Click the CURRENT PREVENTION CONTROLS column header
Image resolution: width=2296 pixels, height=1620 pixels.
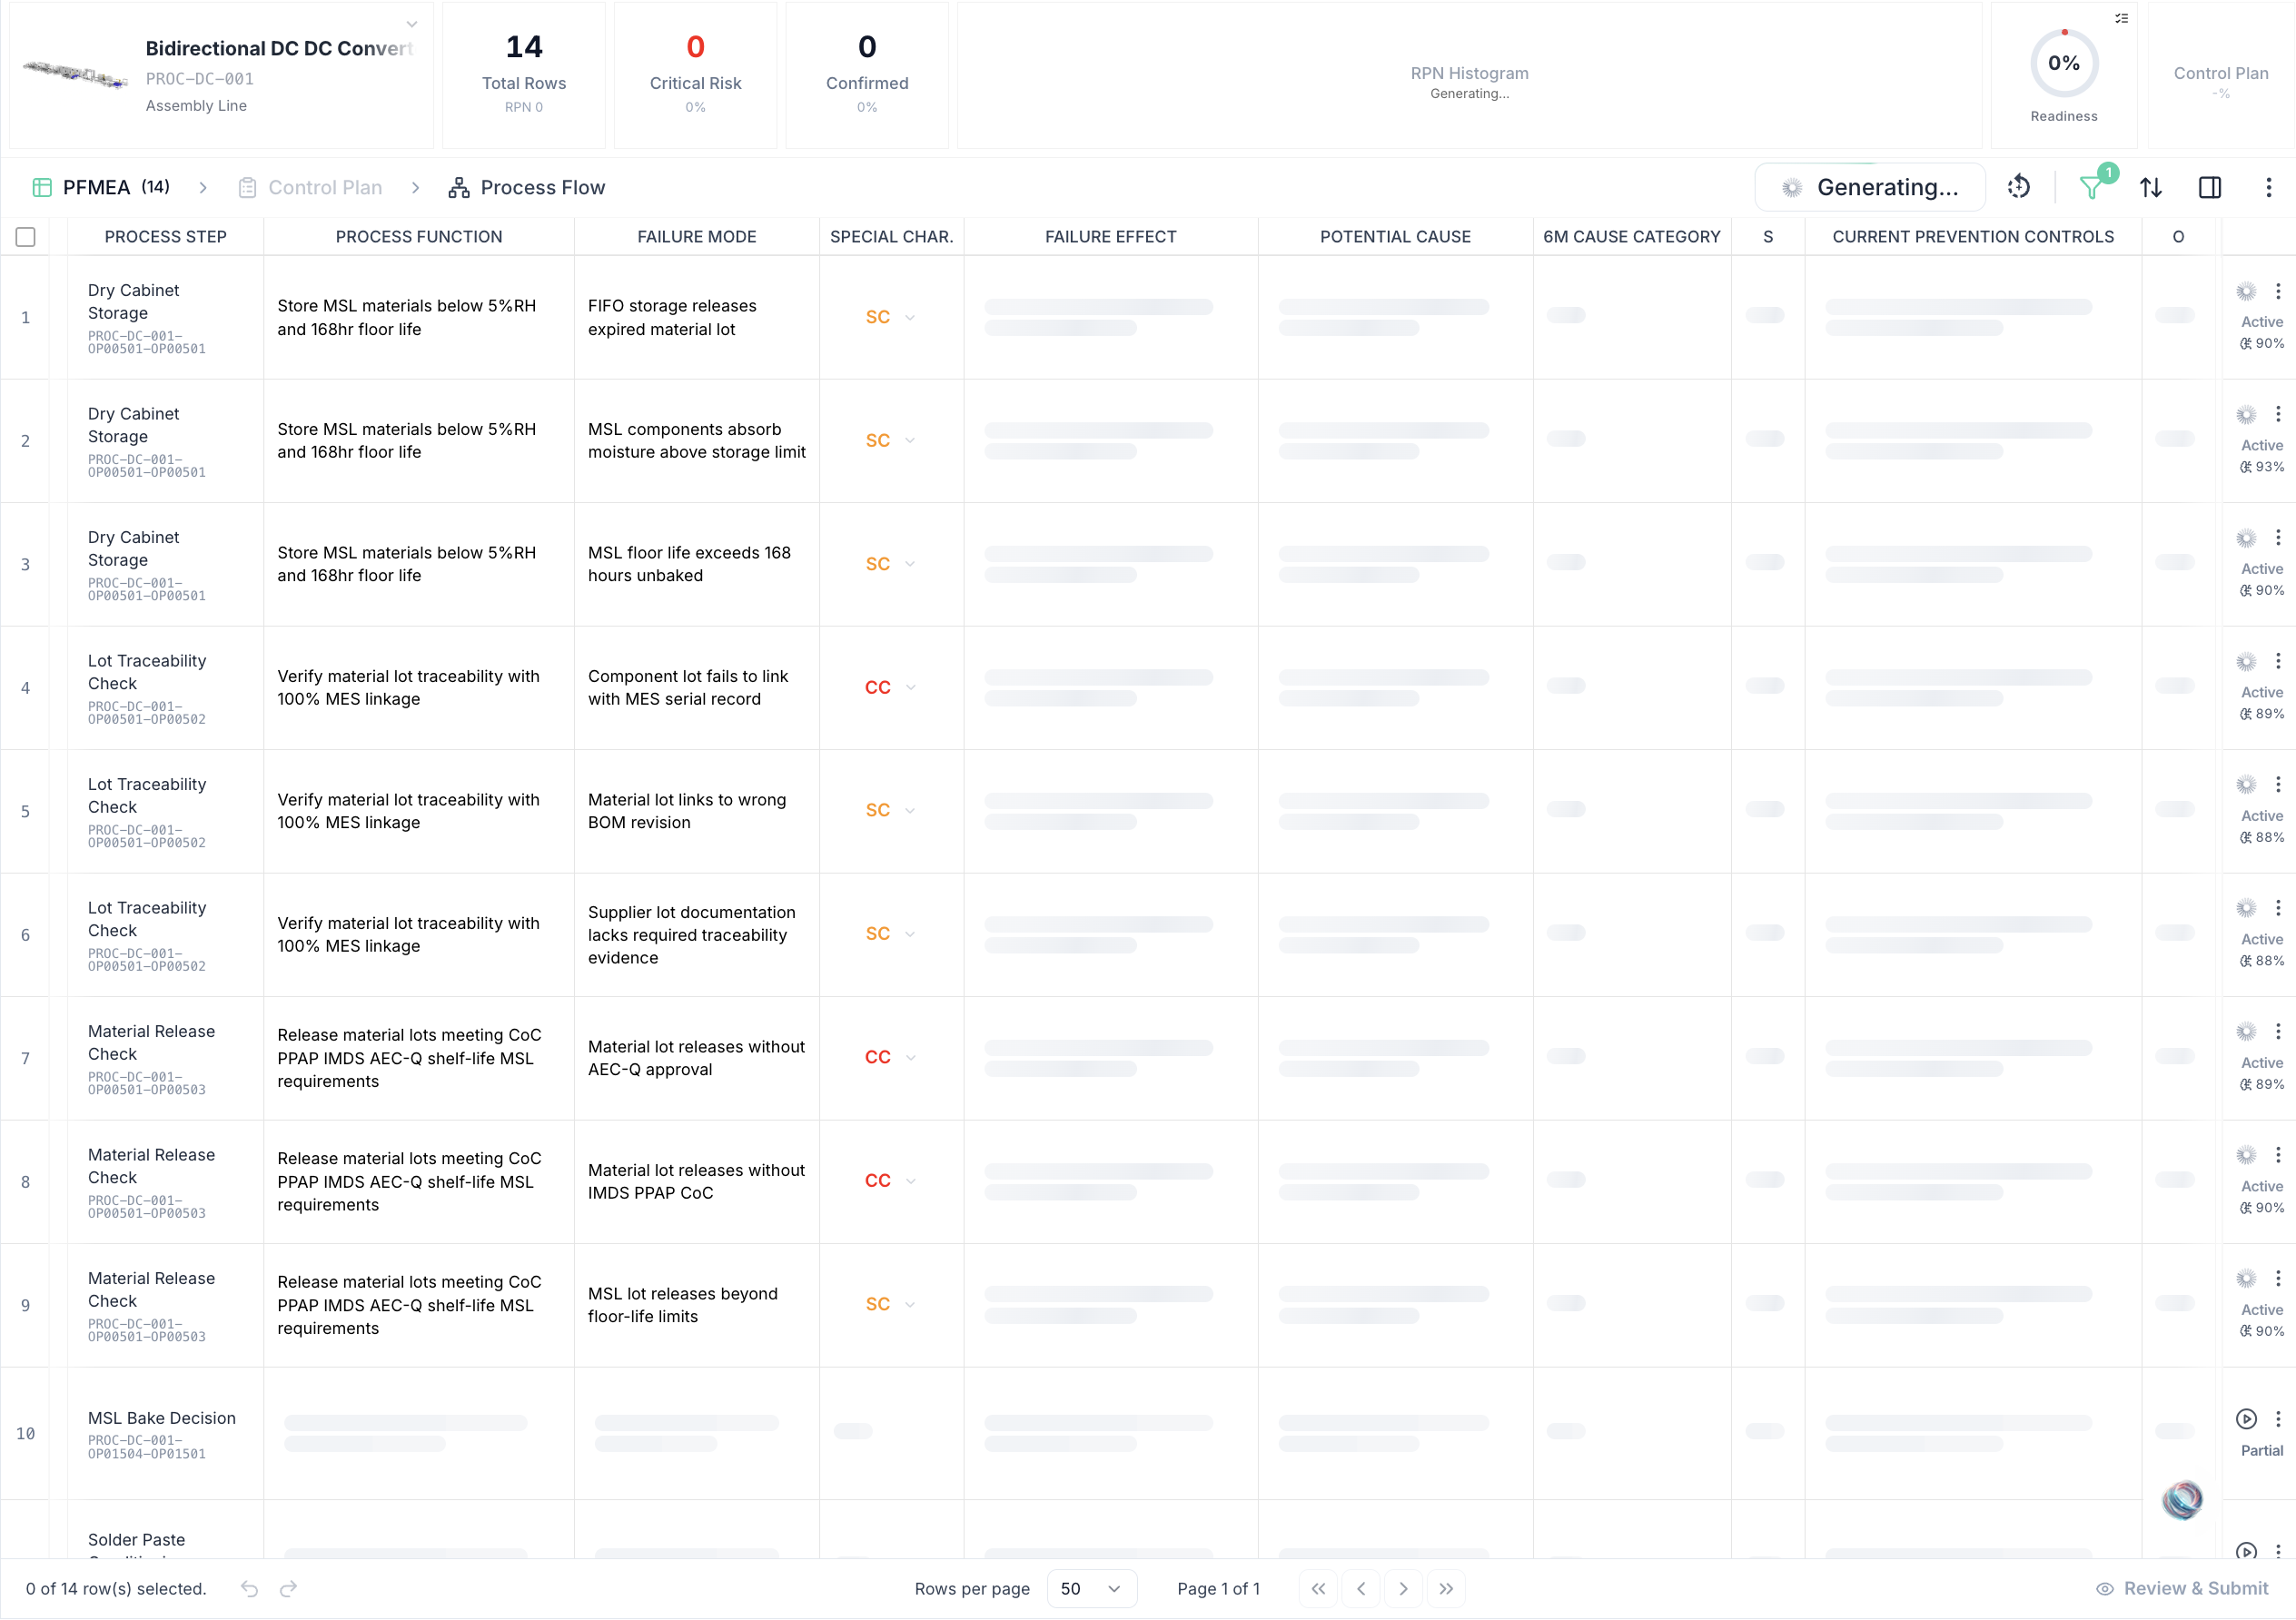[x=1973, y=237]
